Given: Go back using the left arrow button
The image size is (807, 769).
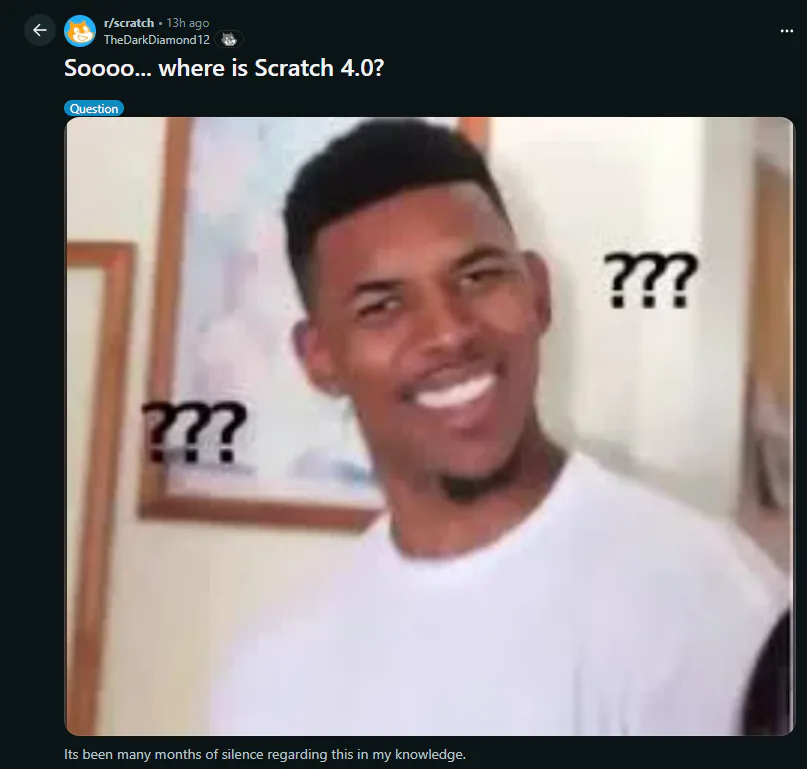Looking at the screenshot, I should 40,30.
